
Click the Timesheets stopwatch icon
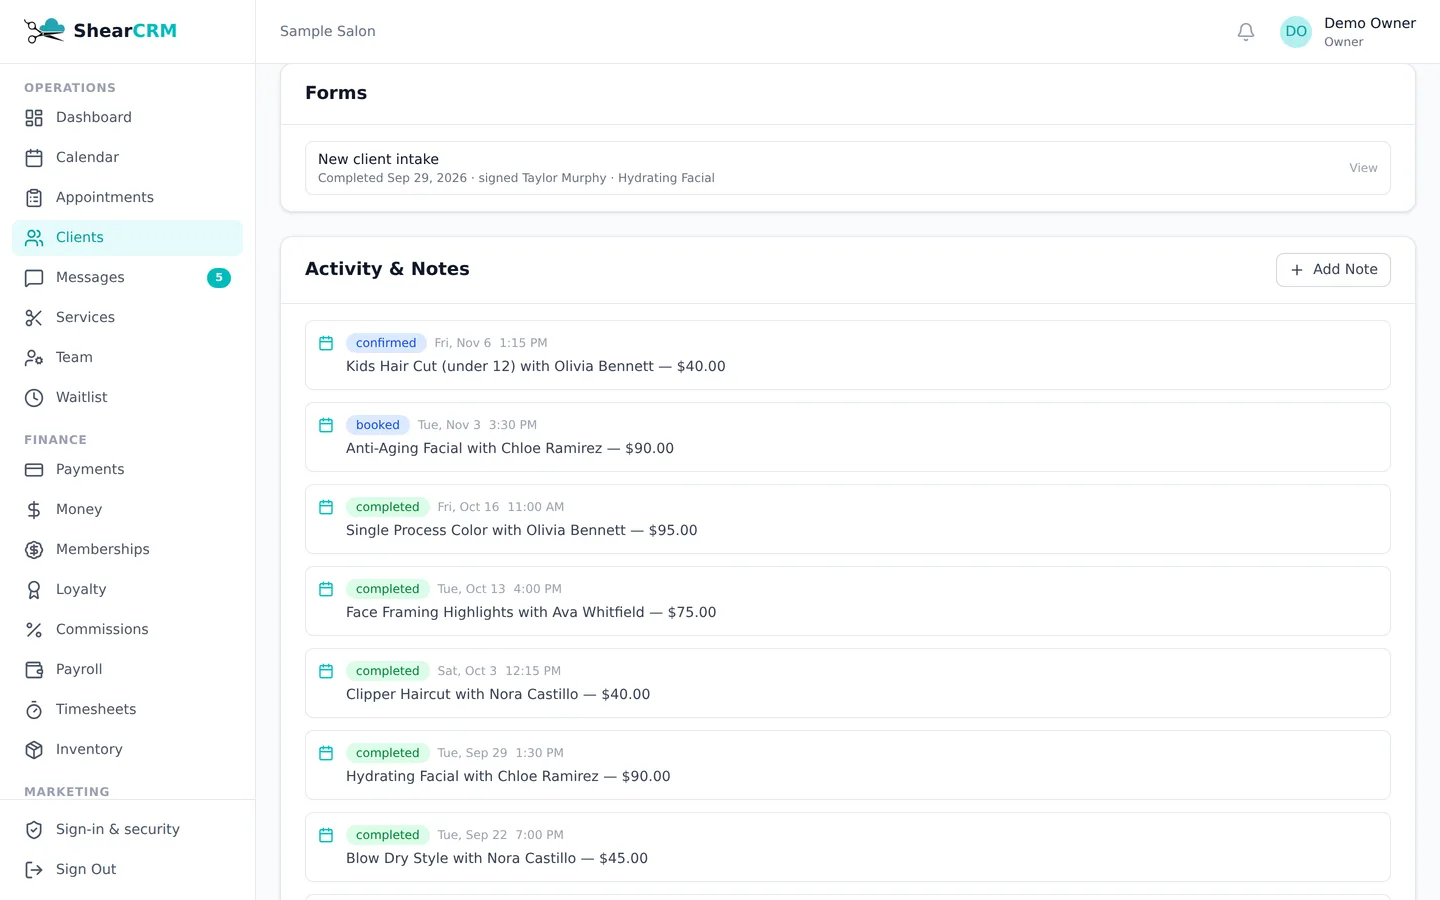(x=34, y=710)
